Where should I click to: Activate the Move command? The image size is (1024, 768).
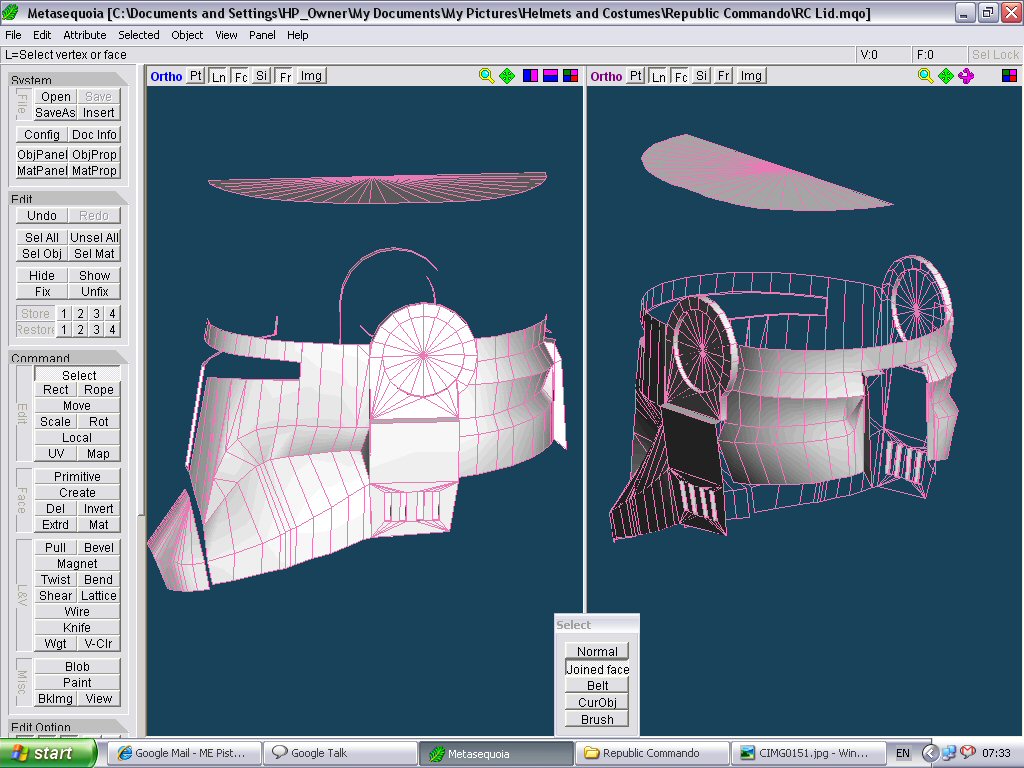pos(77,406)
